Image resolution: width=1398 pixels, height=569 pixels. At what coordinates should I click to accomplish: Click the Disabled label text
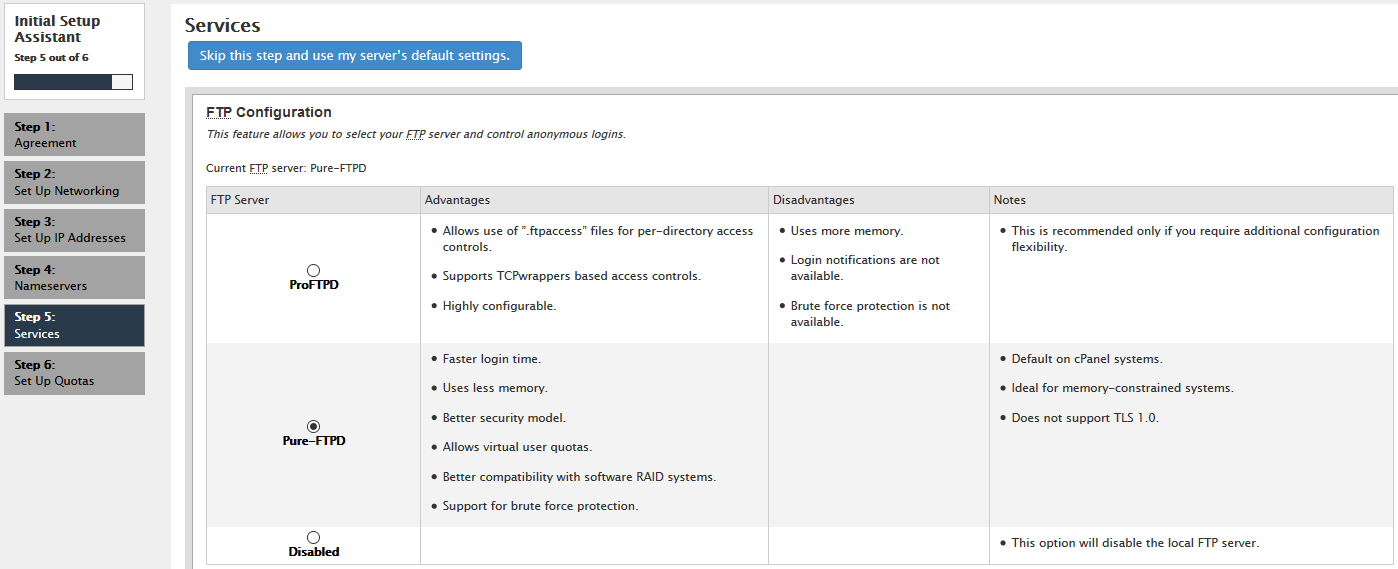click(314, 552)
